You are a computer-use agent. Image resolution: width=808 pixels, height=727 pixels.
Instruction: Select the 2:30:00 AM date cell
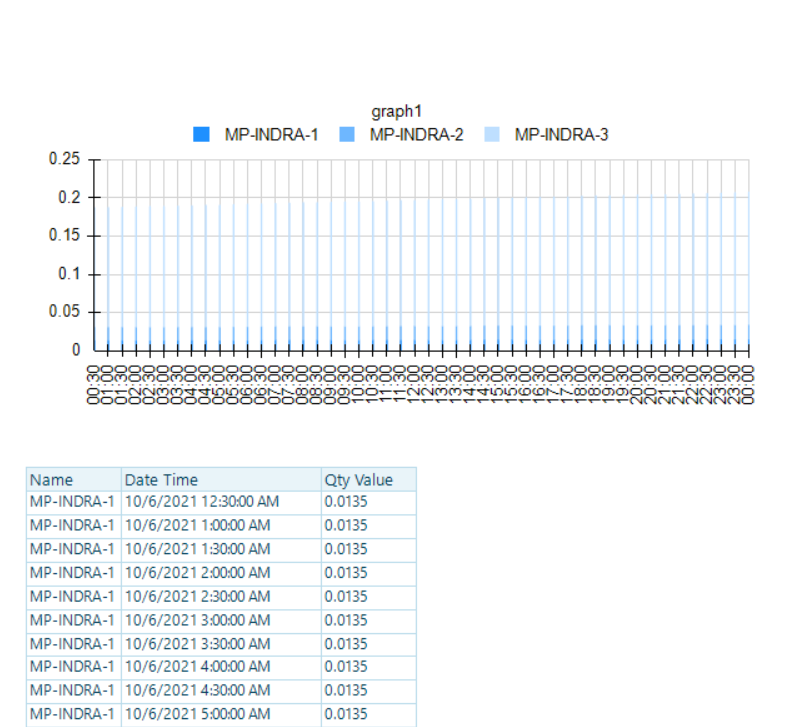[x=221, y=597]
